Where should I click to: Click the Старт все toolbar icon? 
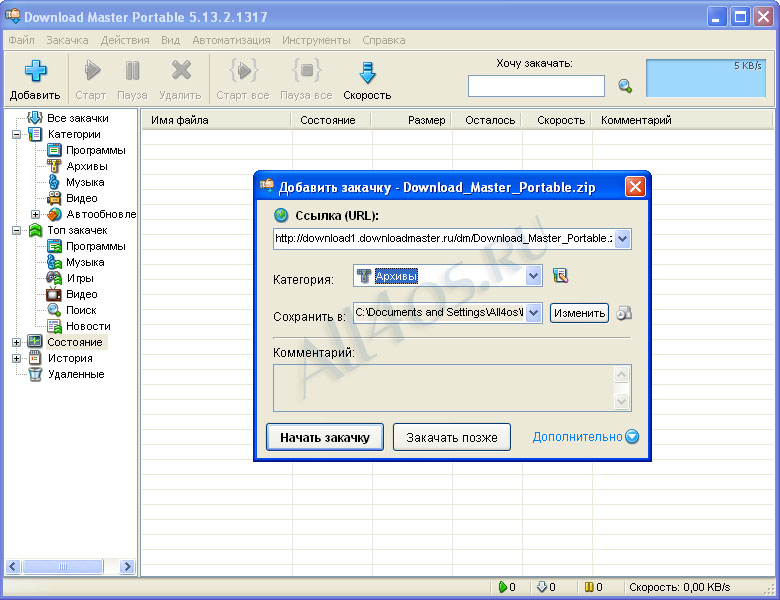click(243, 70)
